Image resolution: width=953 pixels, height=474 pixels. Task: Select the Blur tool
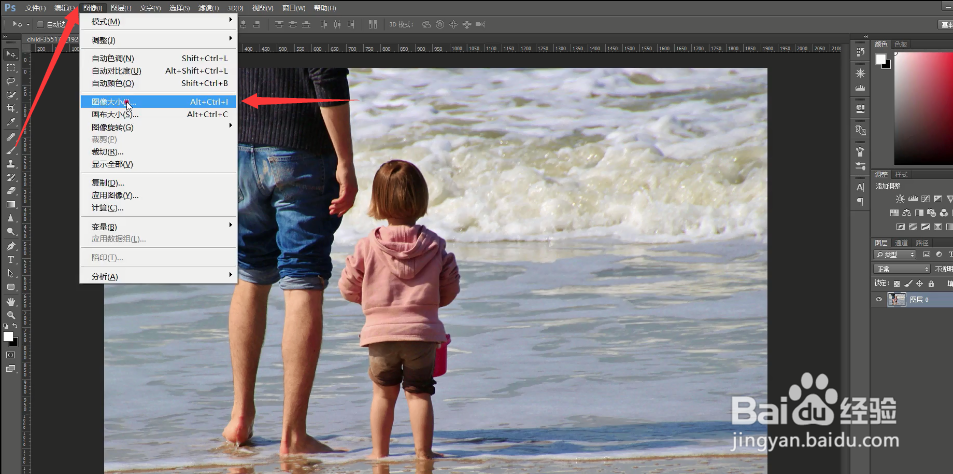click(11, 218)
